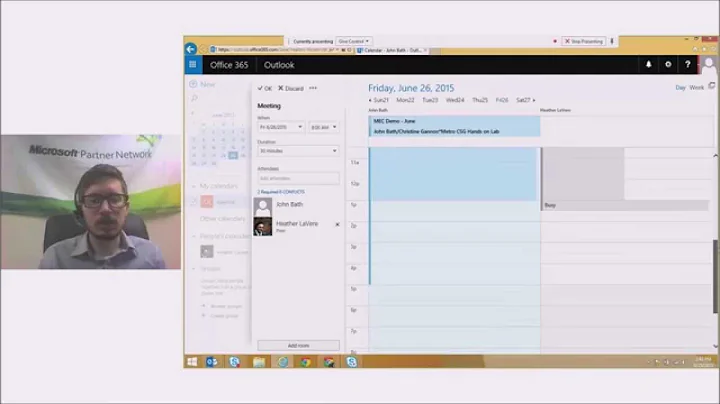Click the Add attendees input field
Viewport: 720px width, 404px height.
tap(298, 178)
